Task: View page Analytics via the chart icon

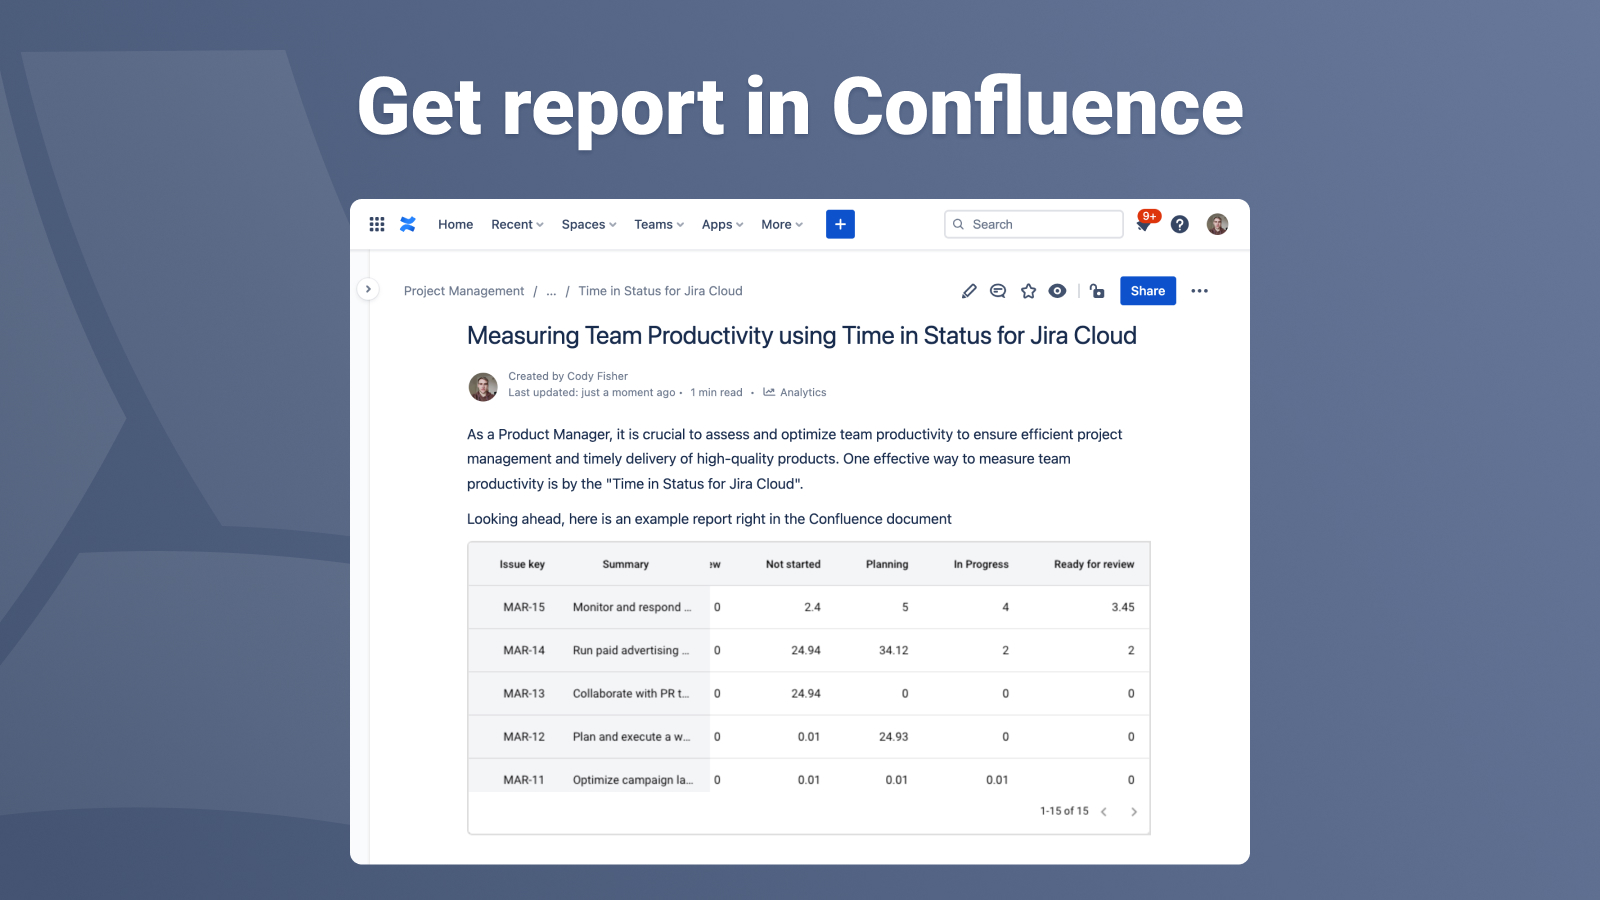Action: [x=768, y=392]
